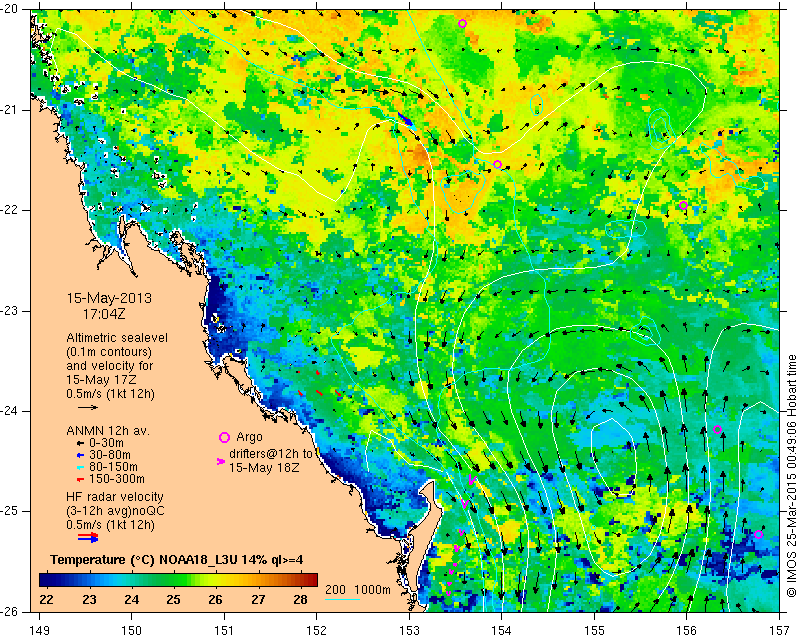
Task: Click the vertical IMOS copyright timestamp text
Action: click(x=791, y=475)
